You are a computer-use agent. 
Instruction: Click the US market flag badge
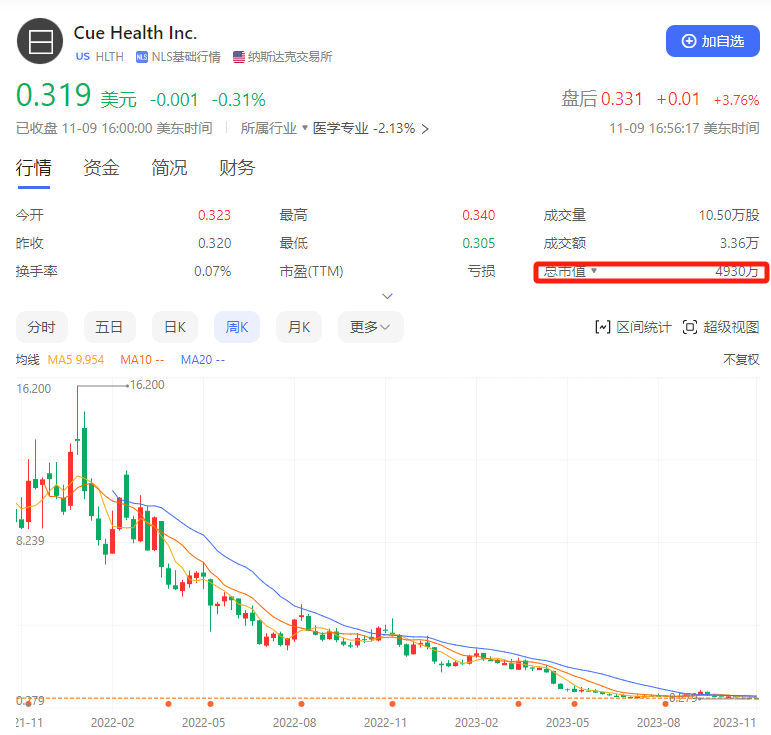[x=82, y=57]
